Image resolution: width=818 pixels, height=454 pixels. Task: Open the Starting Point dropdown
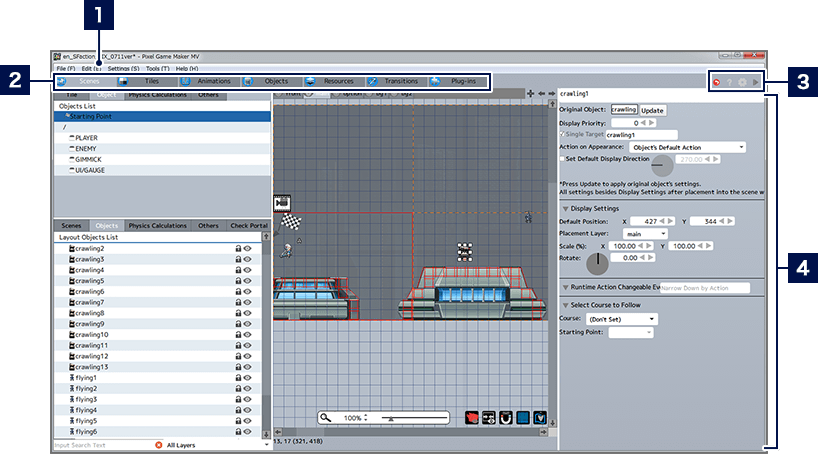(631, 332)
